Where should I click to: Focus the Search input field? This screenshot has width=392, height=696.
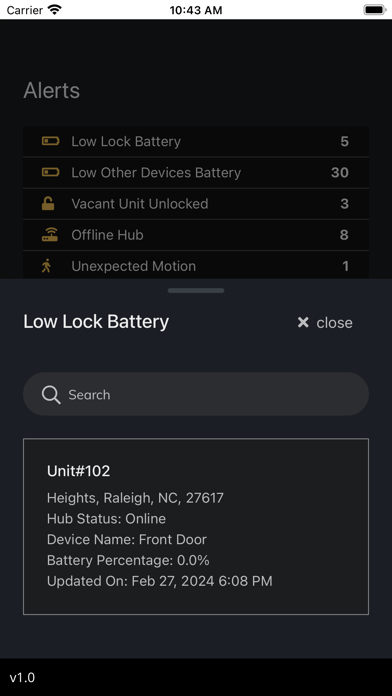(196, 394)
